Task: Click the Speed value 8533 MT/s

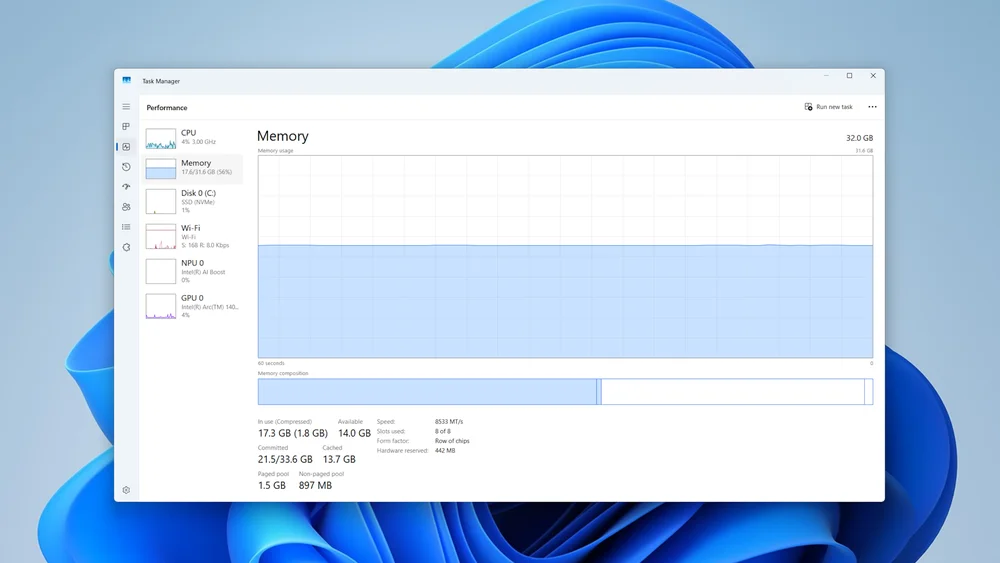Action: [x=449, y=421]
